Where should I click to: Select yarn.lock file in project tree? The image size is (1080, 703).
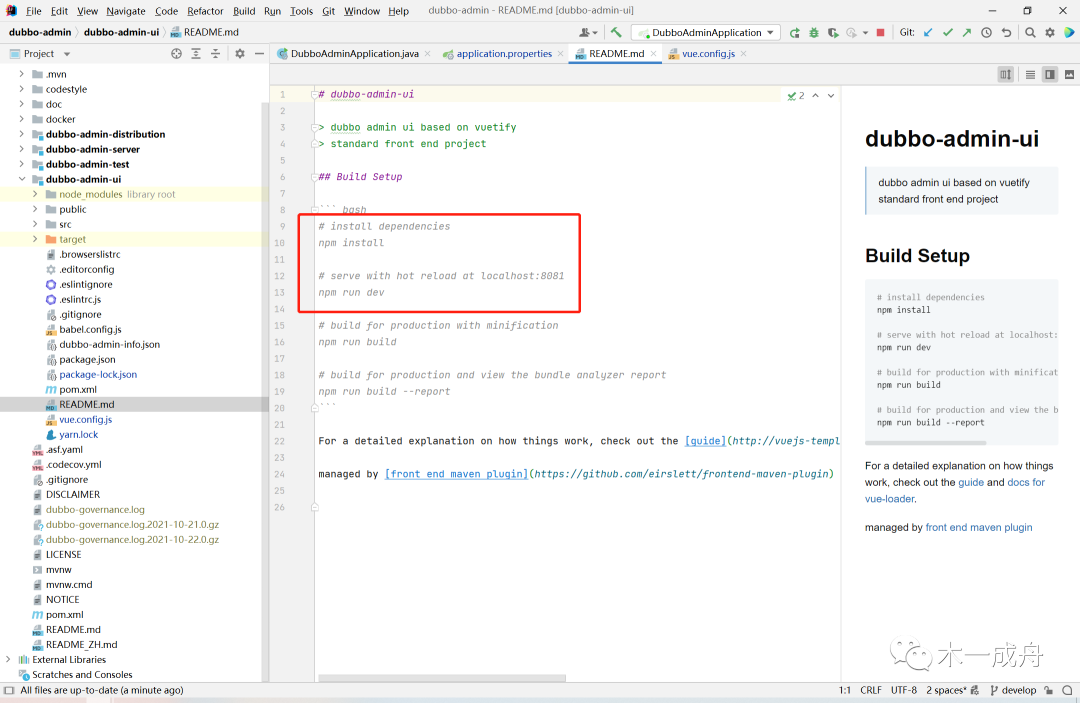click(x=78, y=434)
